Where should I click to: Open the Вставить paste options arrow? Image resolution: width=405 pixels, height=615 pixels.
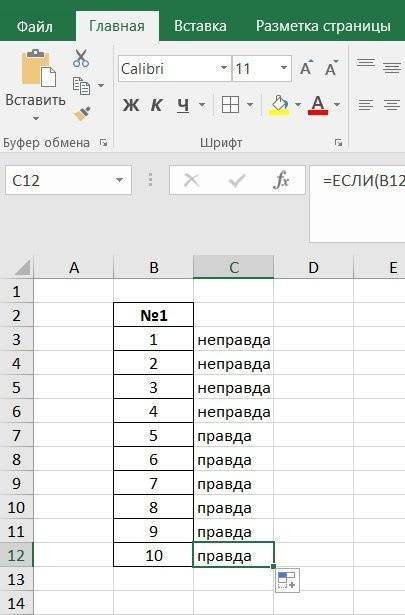coord(36,118)
